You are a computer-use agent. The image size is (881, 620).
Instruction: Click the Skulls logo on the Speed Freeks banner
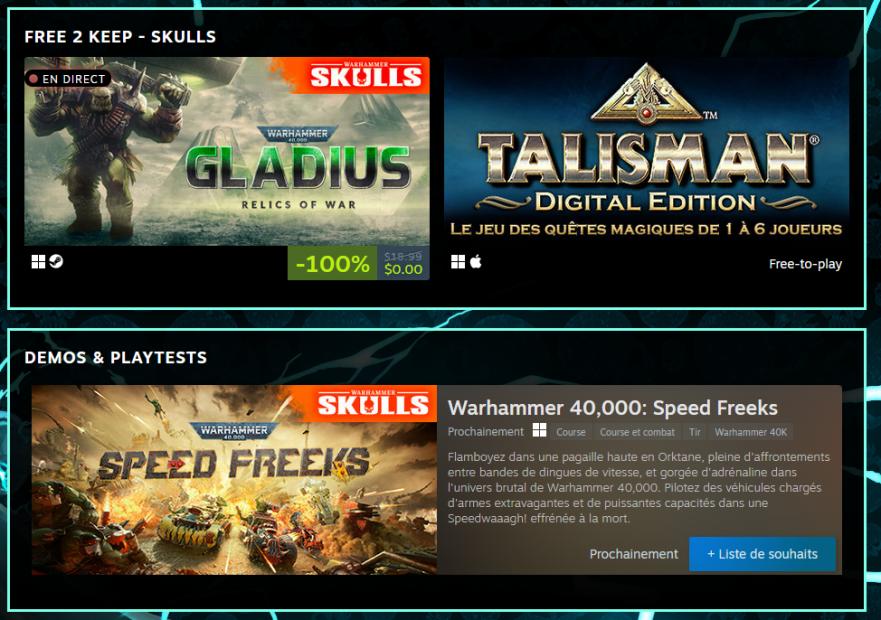pyautogui.click(x=373, y=404)
